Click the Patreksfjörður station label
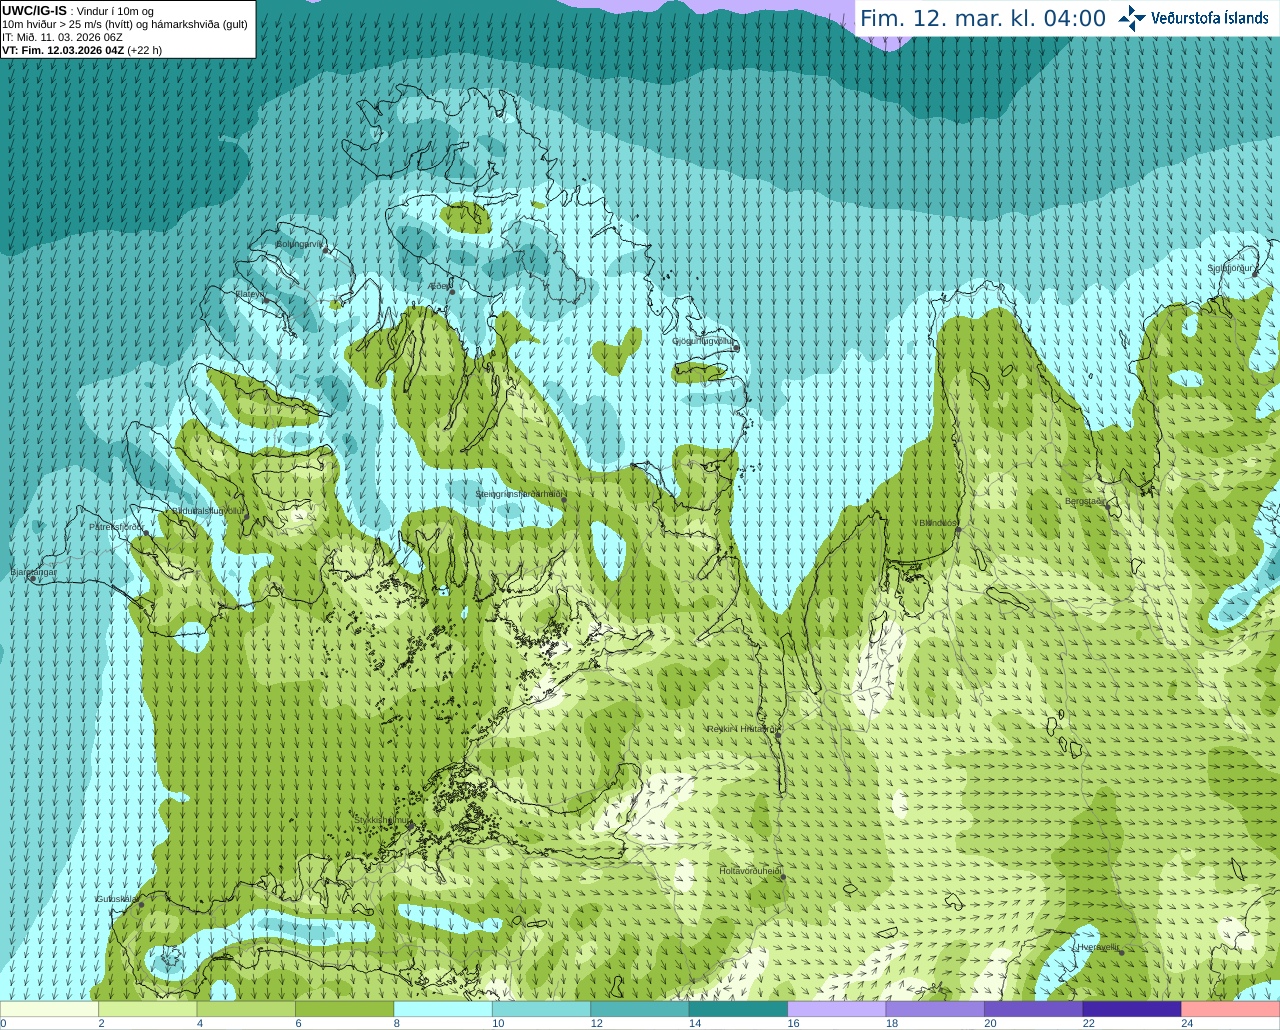The image size is (1280, 1030). [x=116, y=526]
